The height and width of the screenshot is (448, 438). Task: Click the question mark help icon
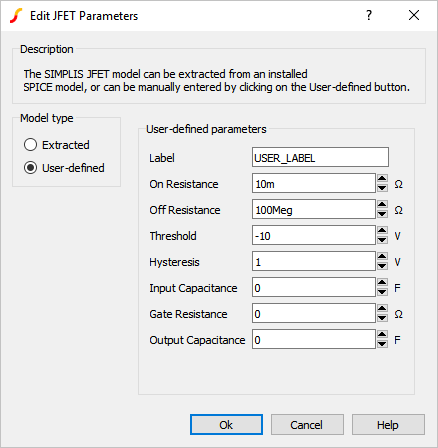click(x=369, y=15)
